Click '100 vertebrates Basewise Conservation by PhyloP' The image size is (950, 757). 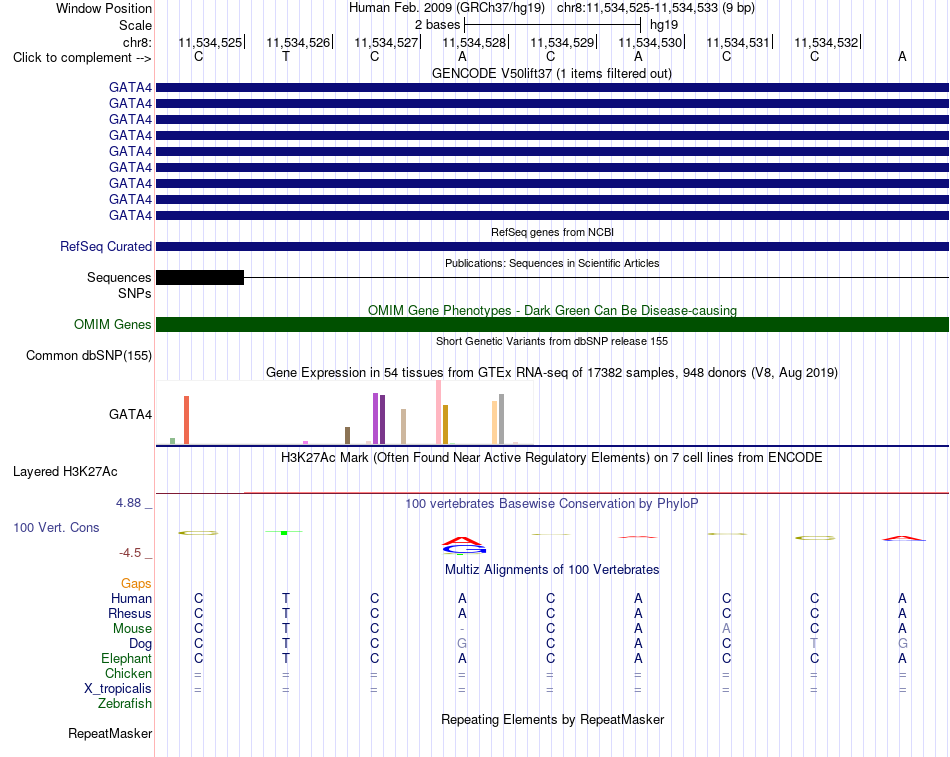tap(551, 504)
